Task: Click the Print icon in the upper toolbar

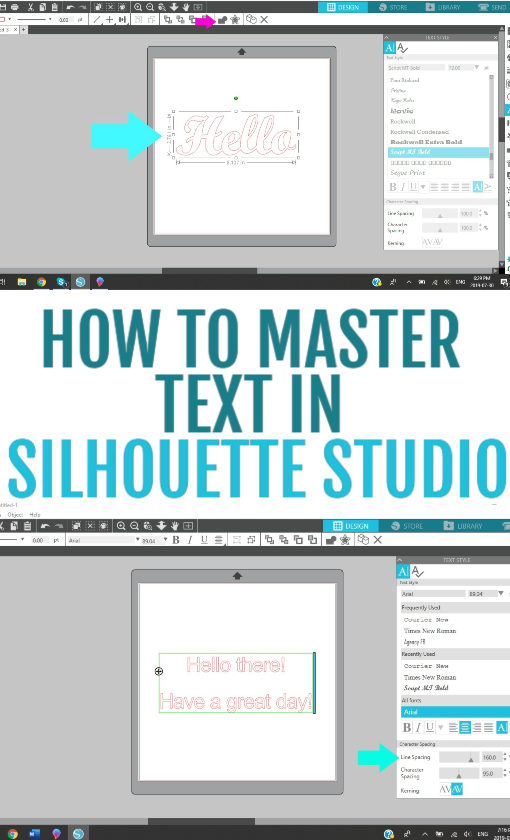Action: (14, 7)
